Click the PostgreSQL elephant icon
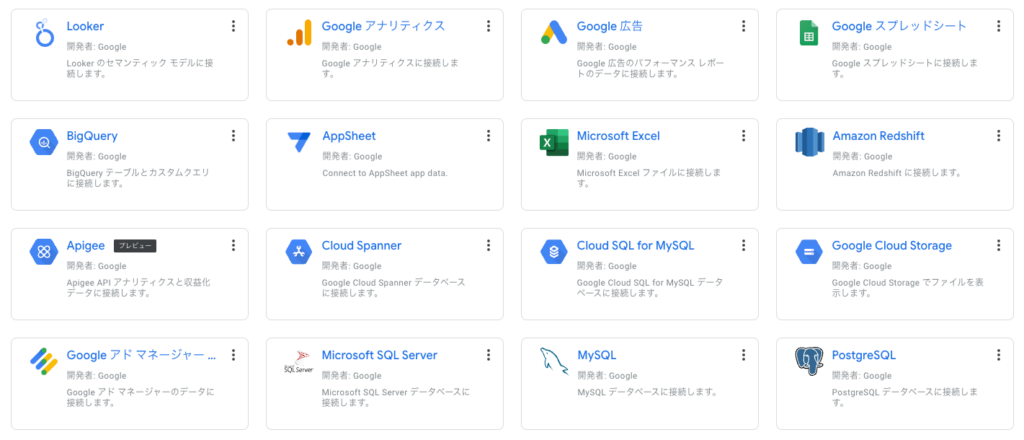The height and width of the screenshot is (440, 1024). click(809, 361)
